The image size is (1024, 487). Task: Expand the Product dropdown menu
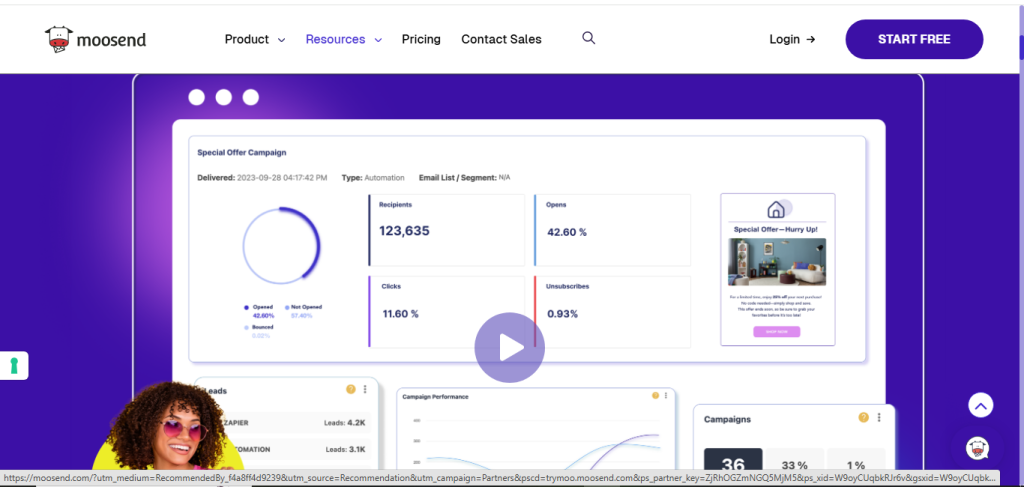pos(254,39)
